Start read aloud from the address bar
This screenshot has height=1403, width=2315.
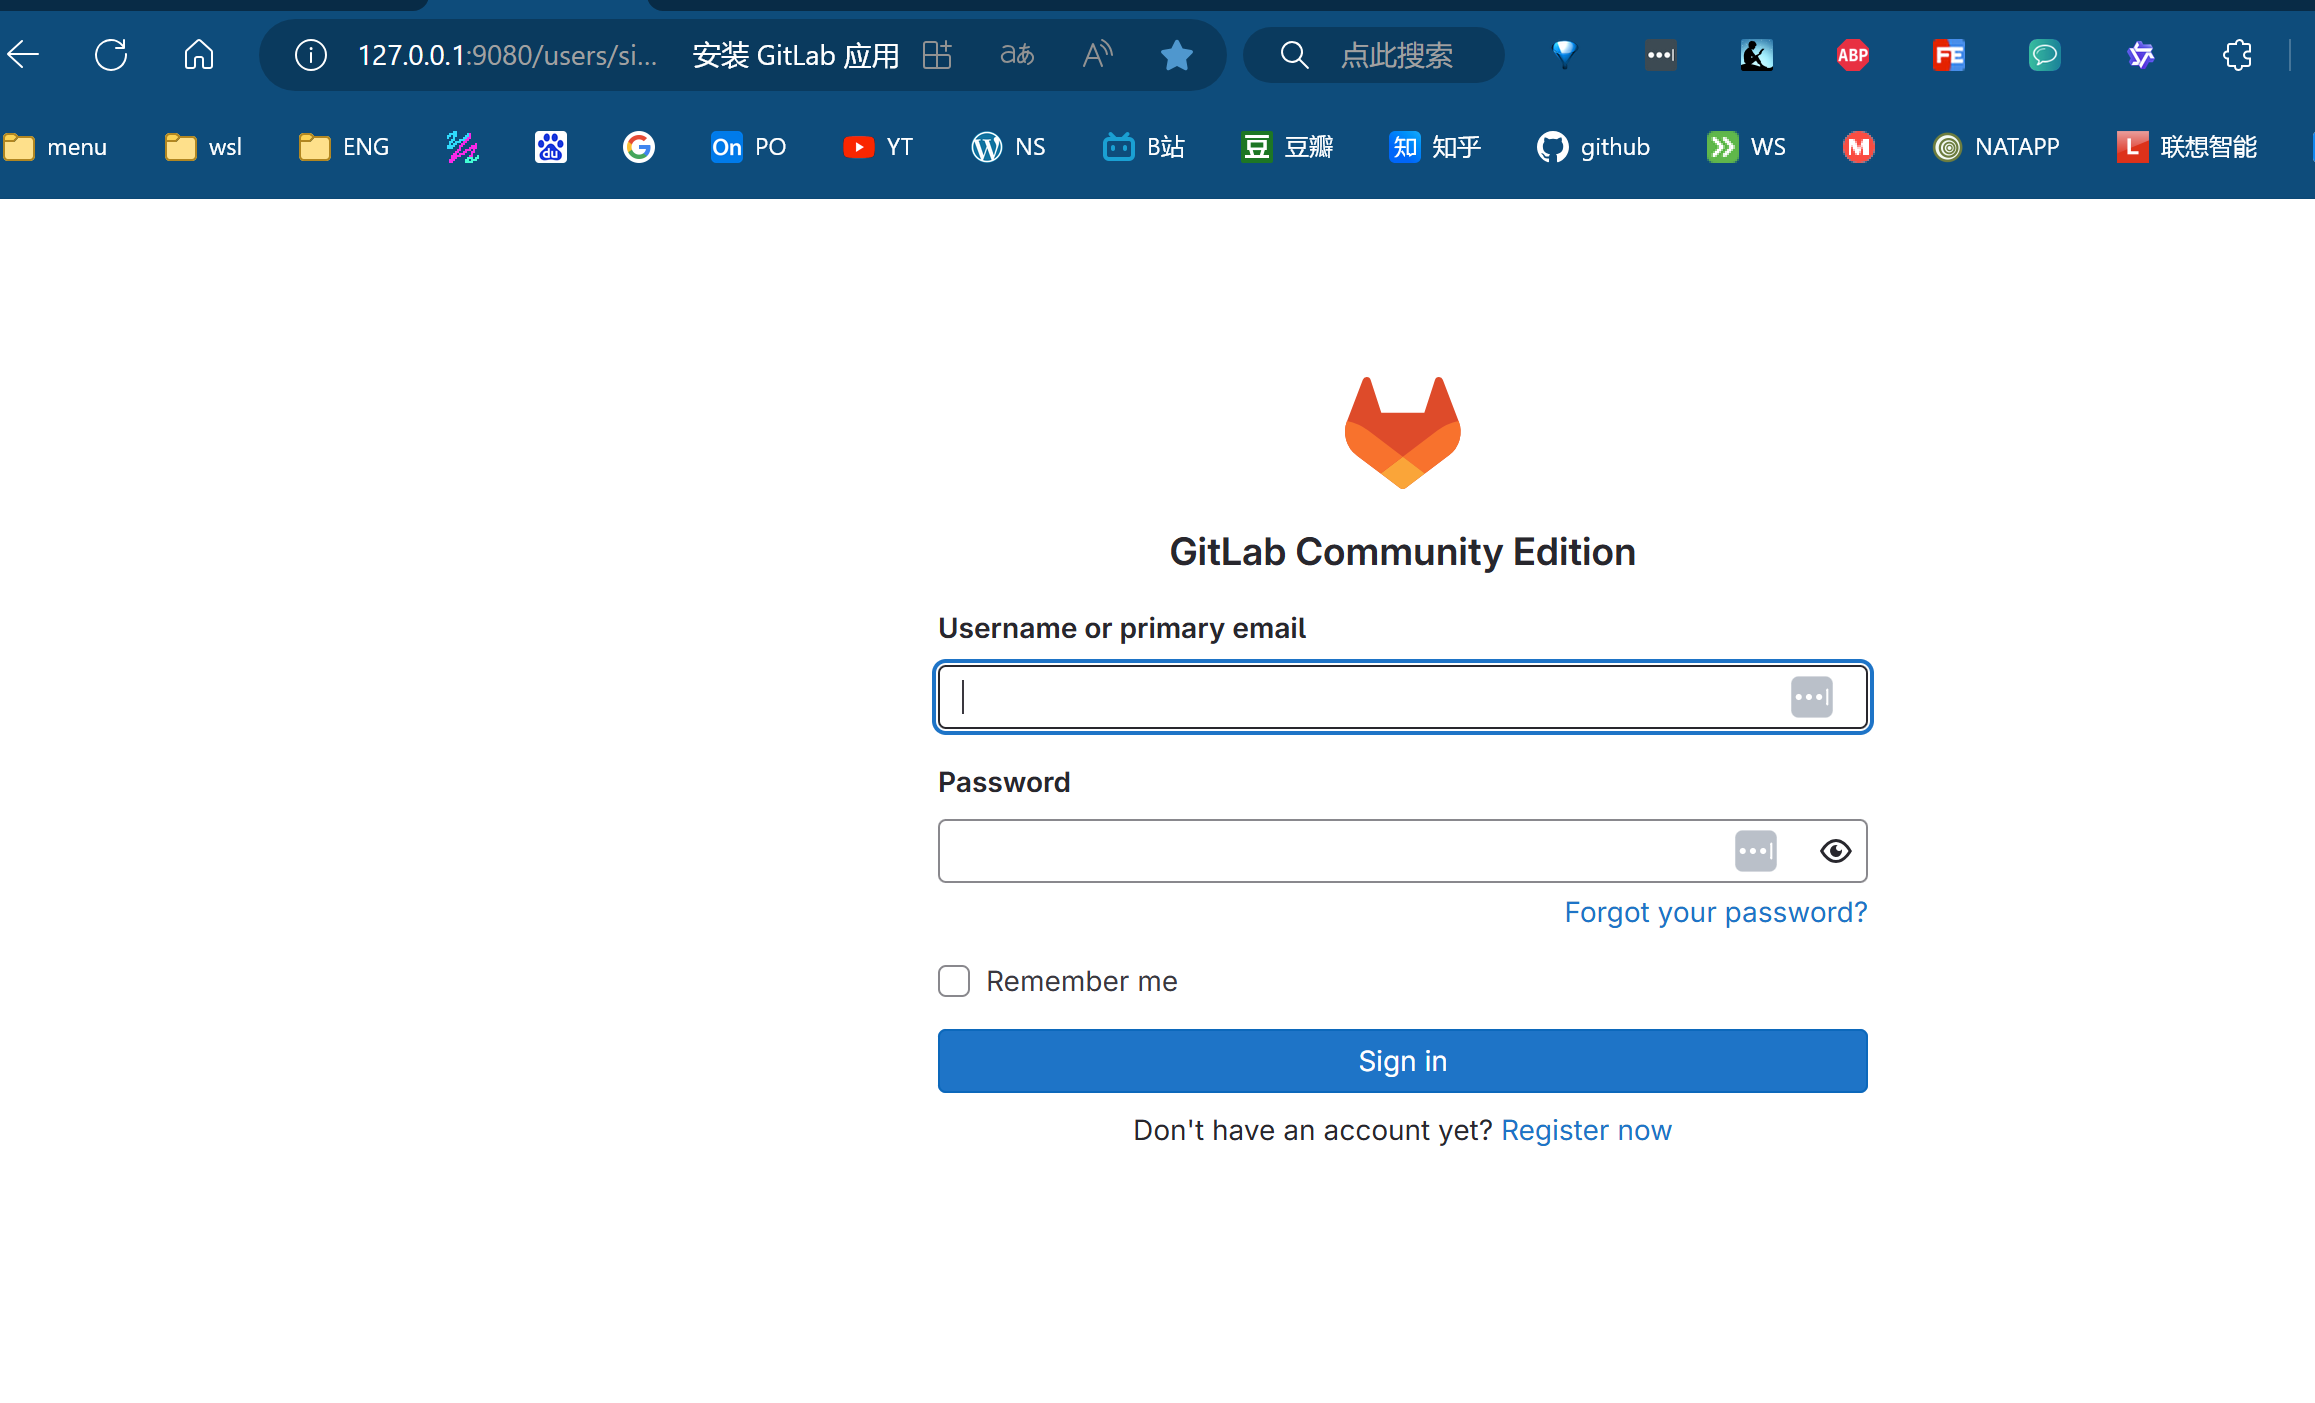1097,55
